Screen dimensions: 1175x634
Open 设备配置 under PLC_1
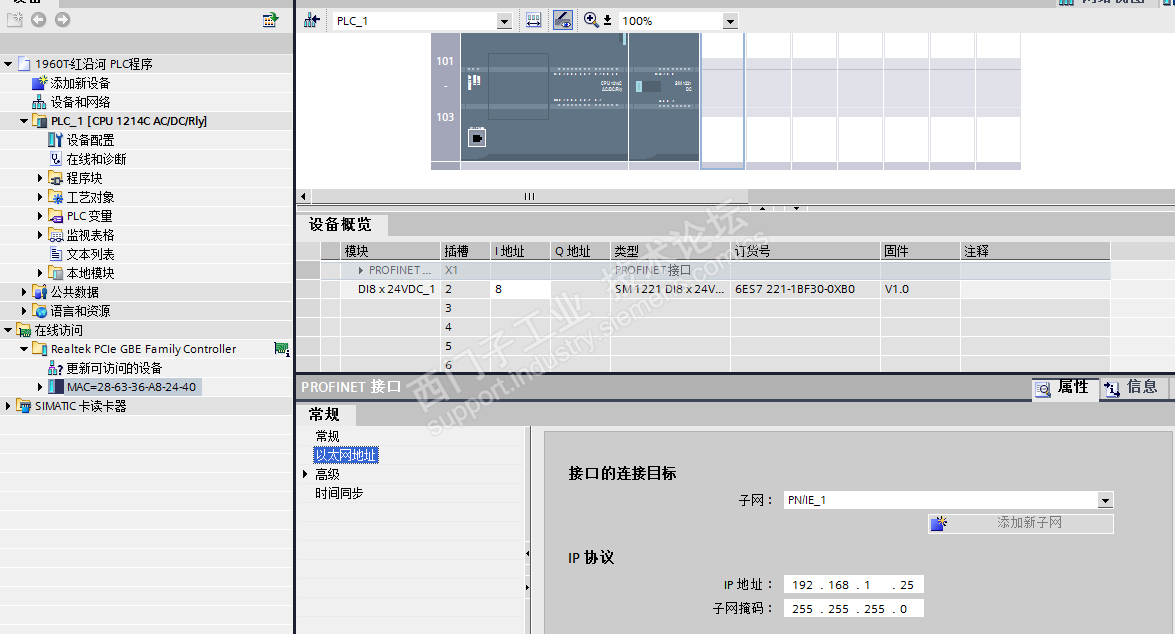(x=90, y=140)
